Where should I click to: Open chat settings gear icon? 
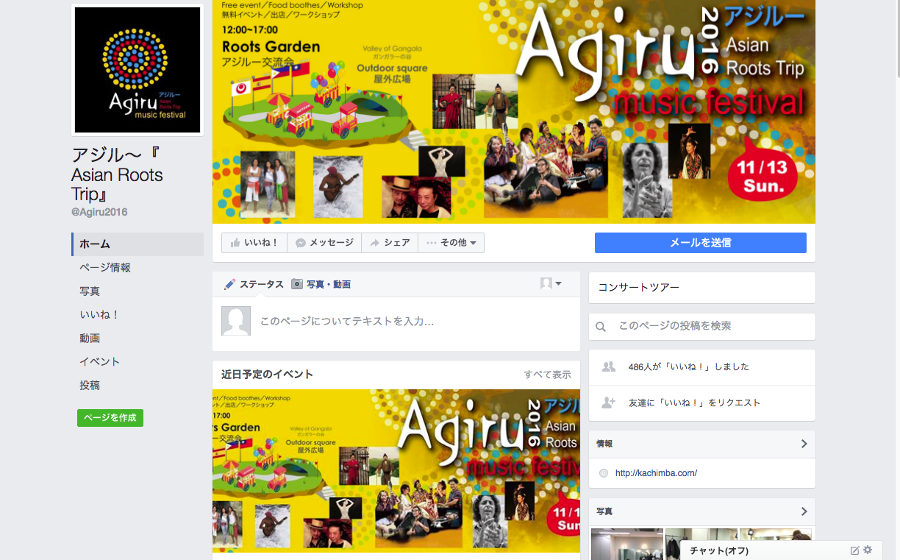[868, 550]
